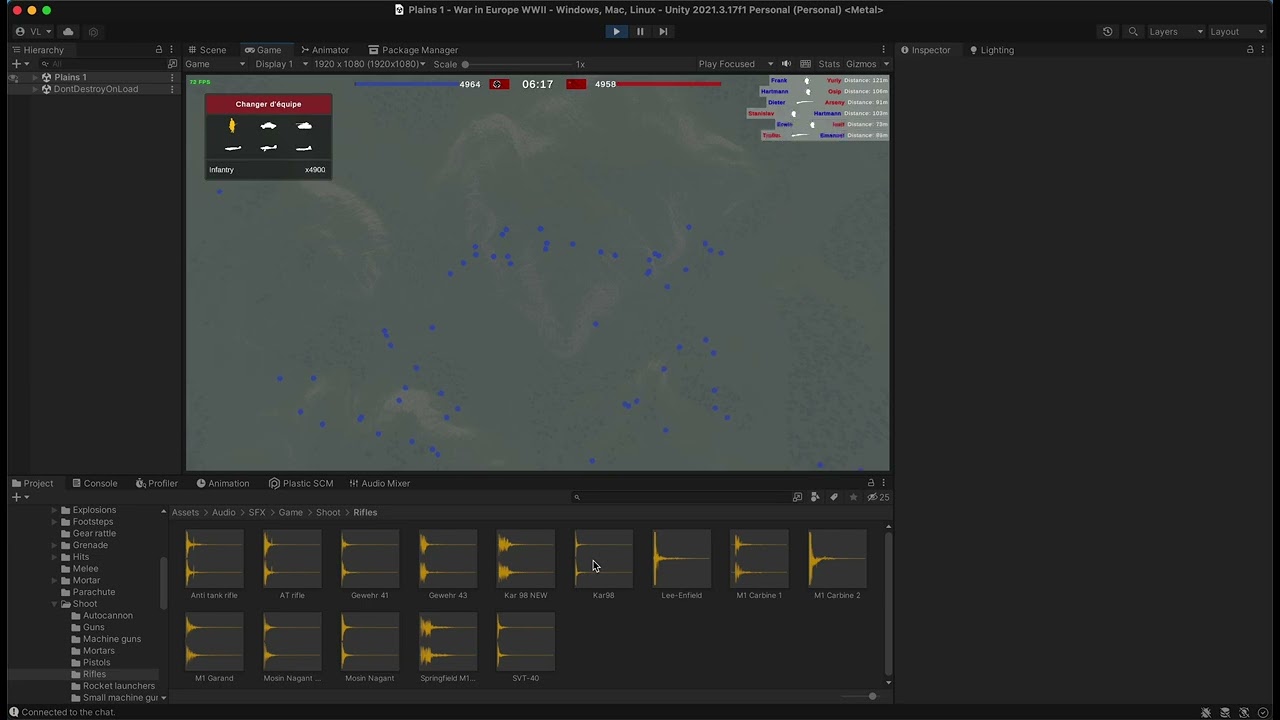The width and height of the screenshot is (1280, 720).
Task: Click the Shoot breadcrumb in Project path
Action: [328, 512]
